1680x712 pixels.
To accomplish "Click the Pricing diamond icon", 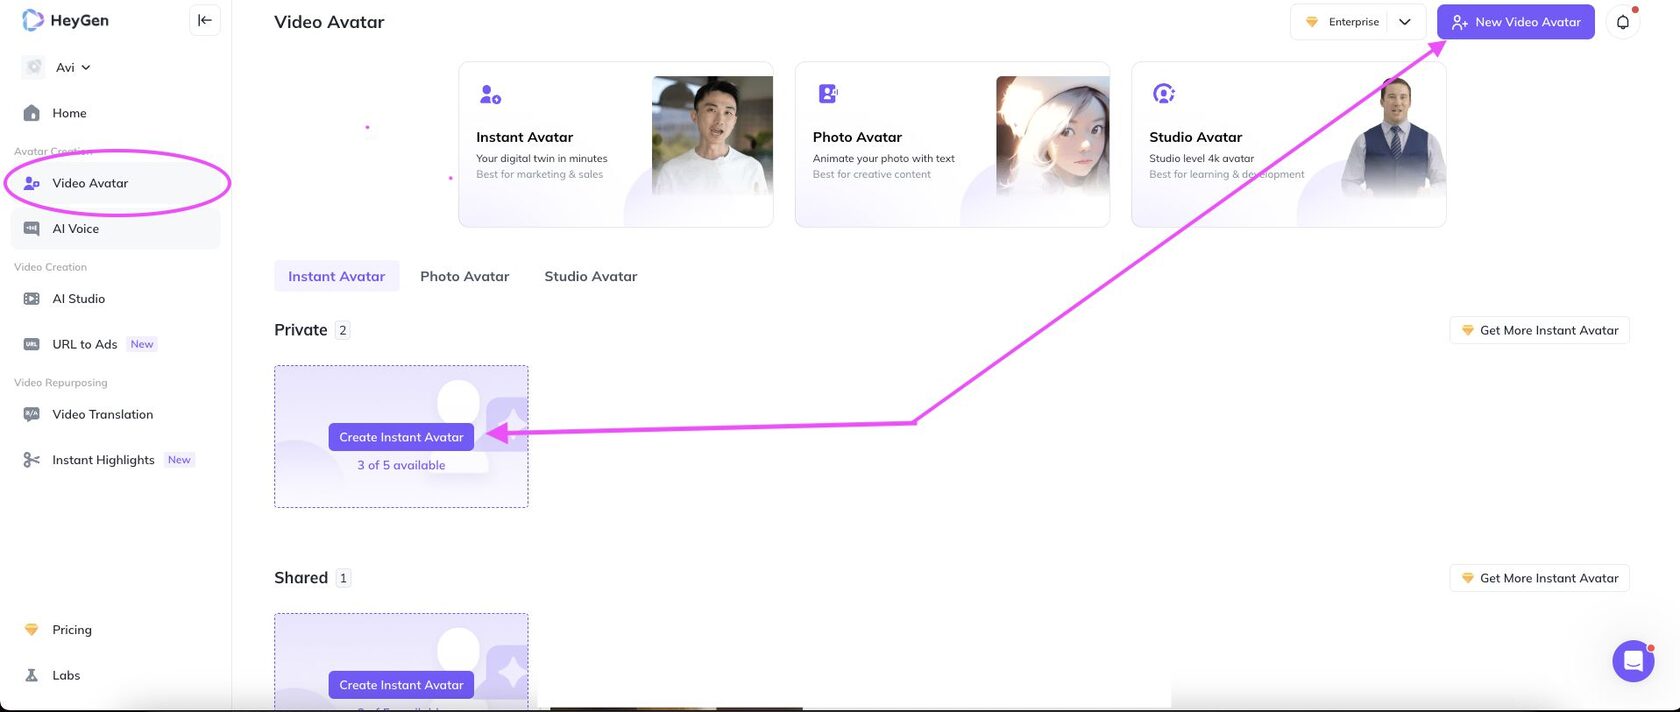I will [32, 630].
